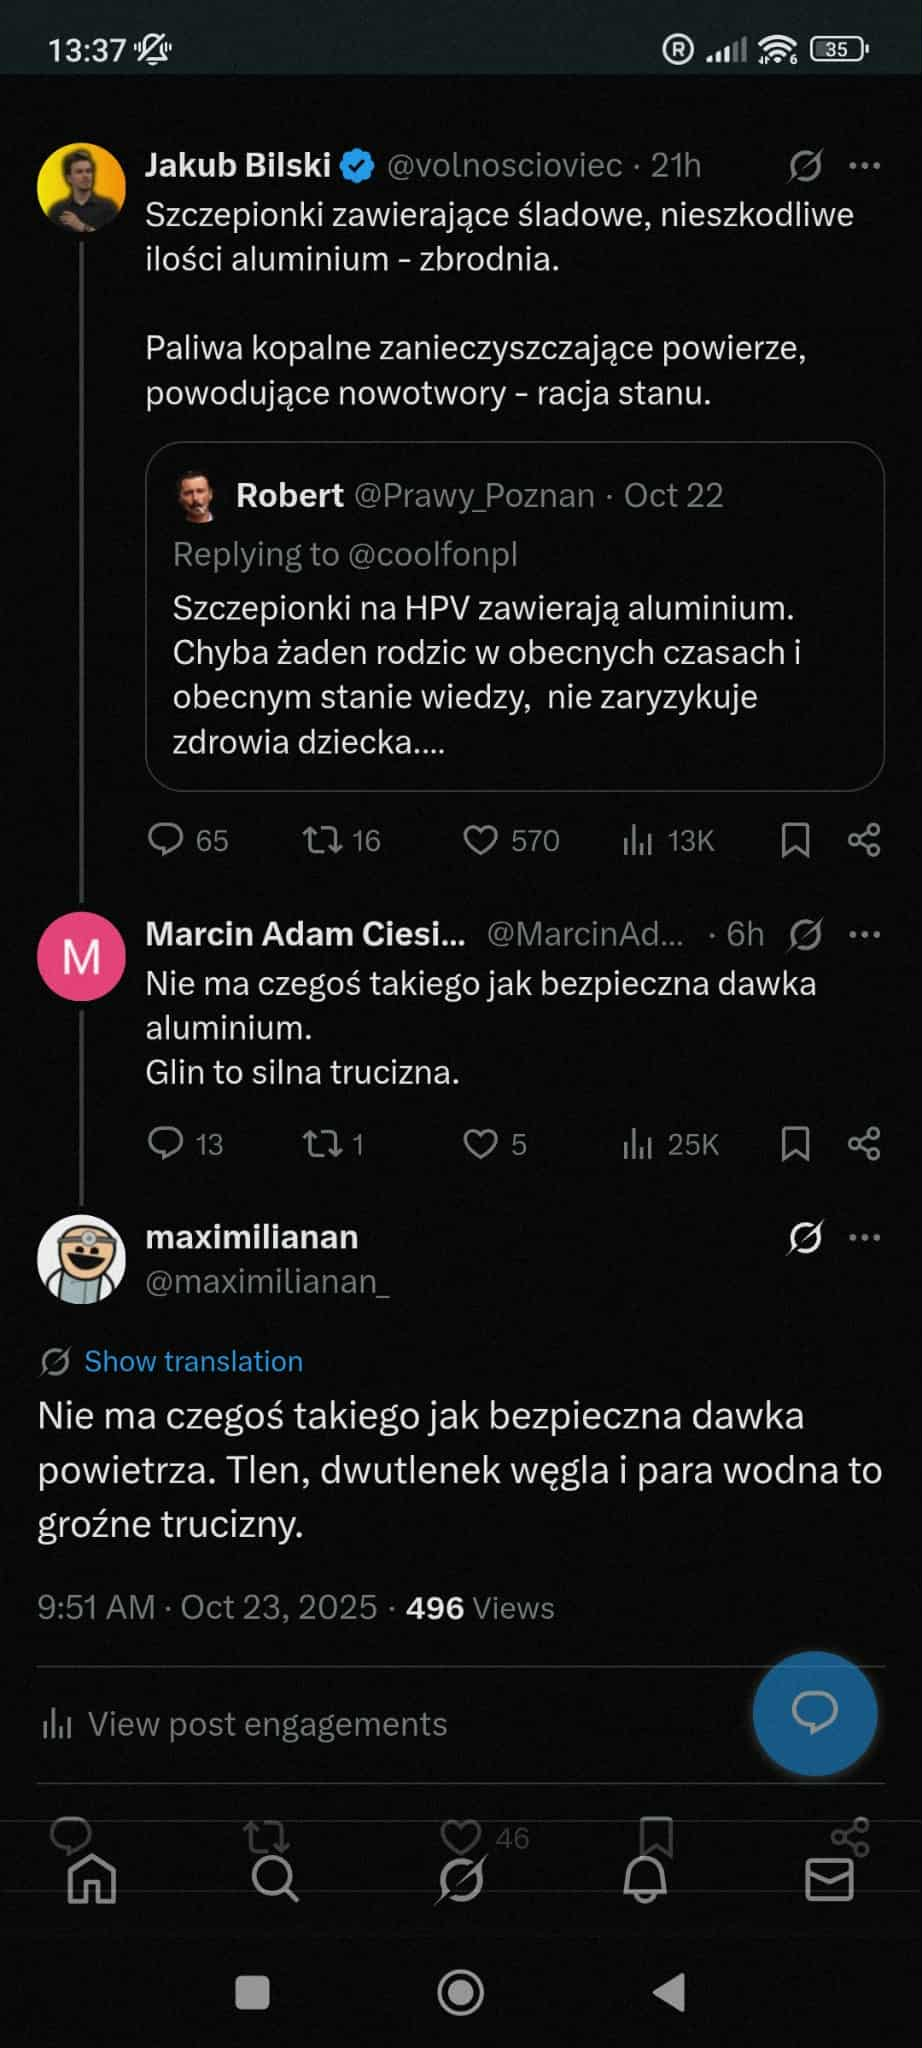Repost Jakub Bilski's post

pos(322,840)
